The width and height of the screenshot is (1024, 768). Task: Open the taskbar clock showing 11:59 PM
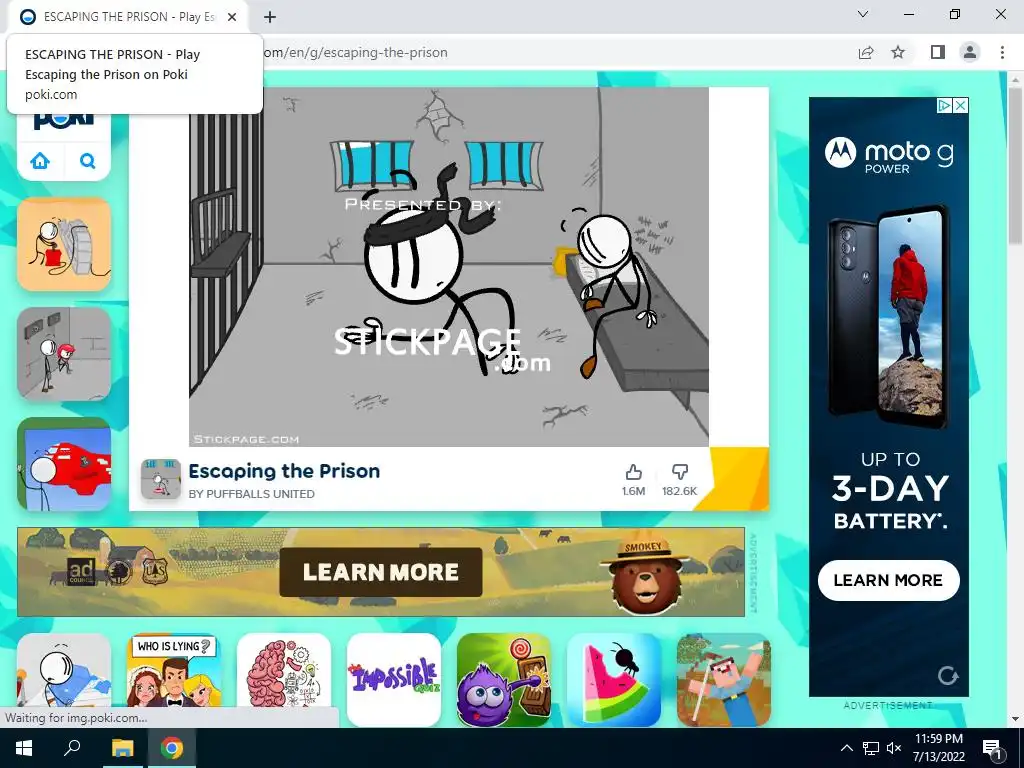click(938, 748)
